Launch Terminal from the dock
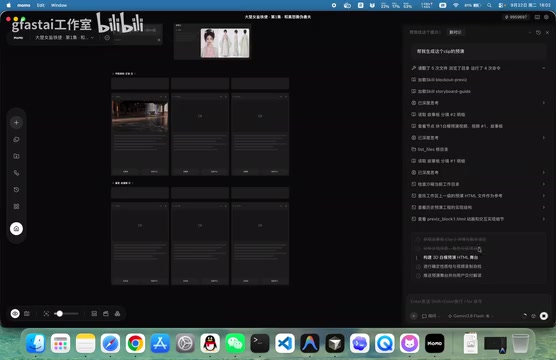This screenshot has height=360, width=556. (260, 343)
